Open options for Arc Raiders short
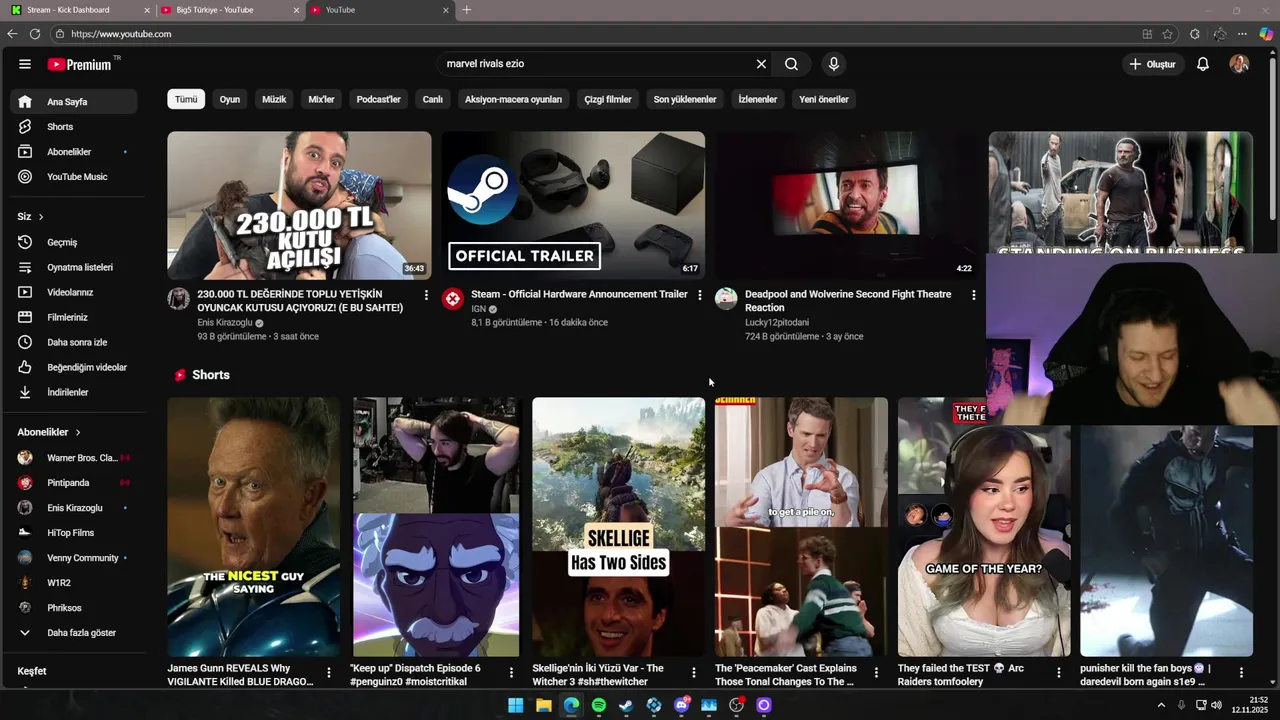This screenshot has height=720, width=1280. click(1058, 672)
